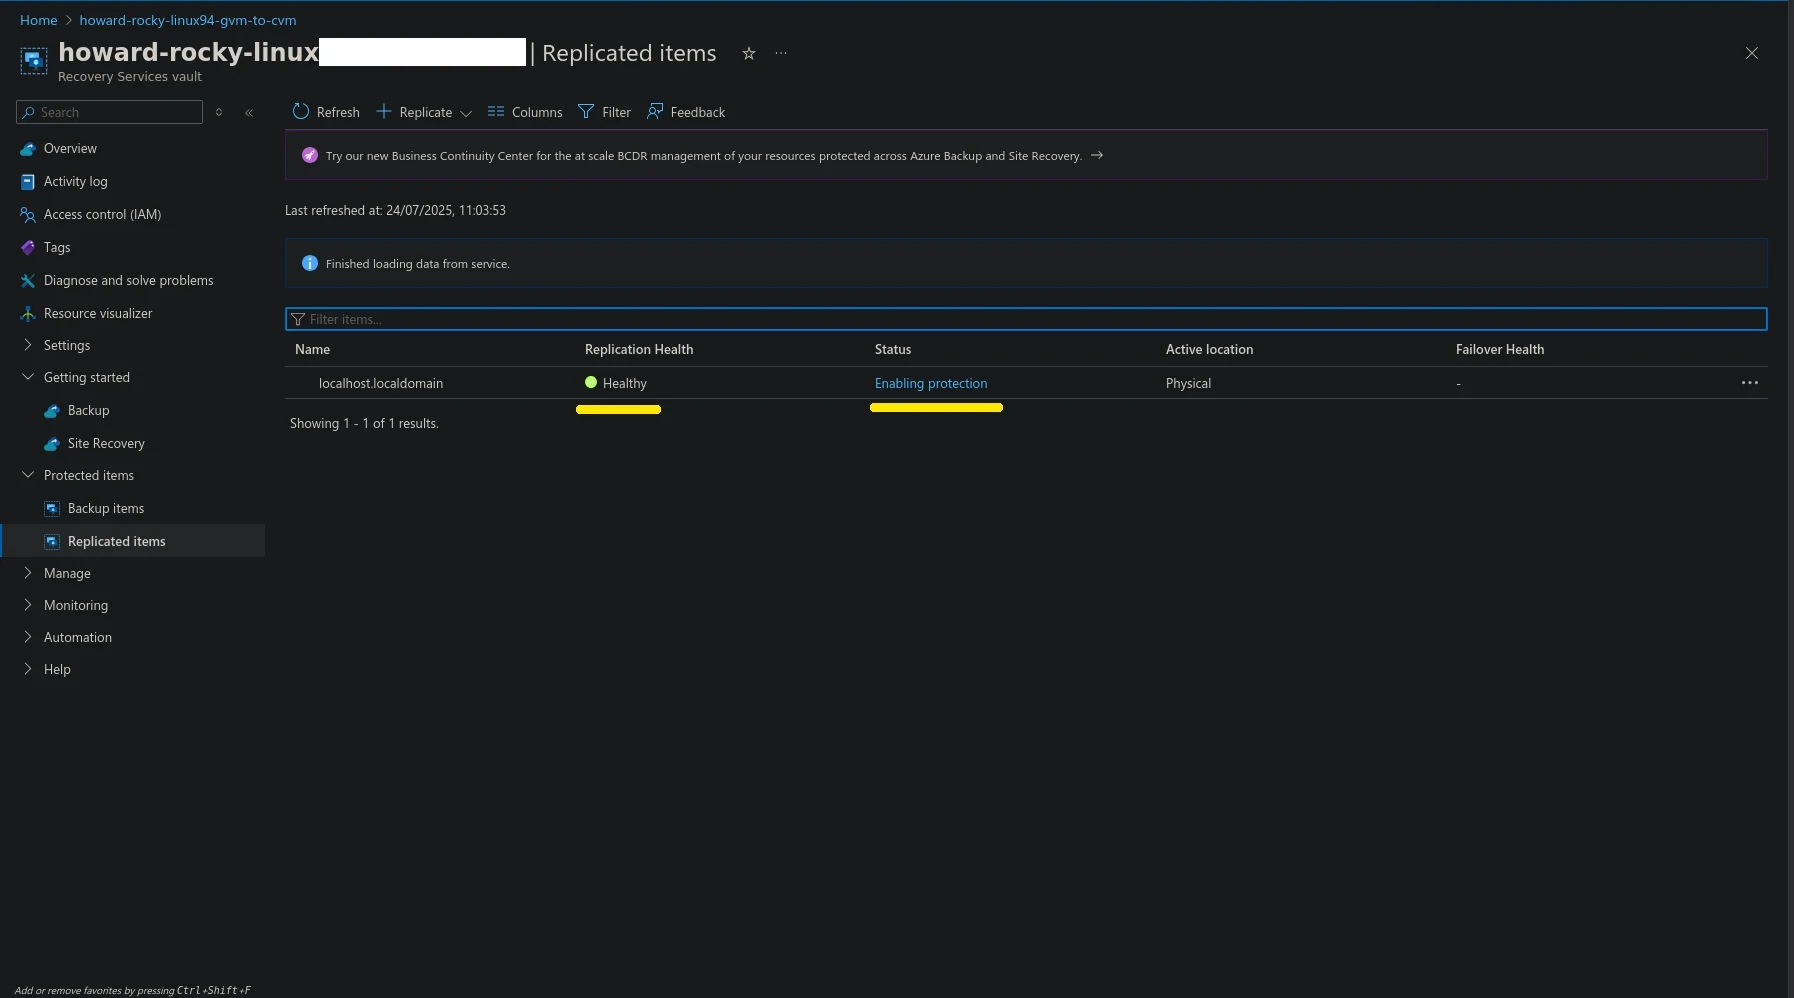Click the Physical active location cell
Image resolution: width=1794 pixels, height=998 pixels.
tap(1188, 383)
